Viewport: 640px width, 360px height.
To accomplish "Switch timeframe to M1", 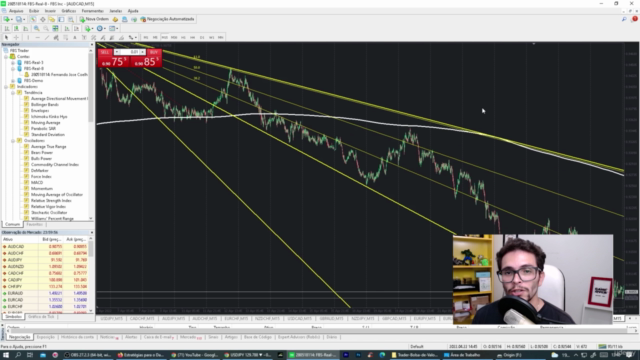I will pyautogui.click(x=146, y=38).
